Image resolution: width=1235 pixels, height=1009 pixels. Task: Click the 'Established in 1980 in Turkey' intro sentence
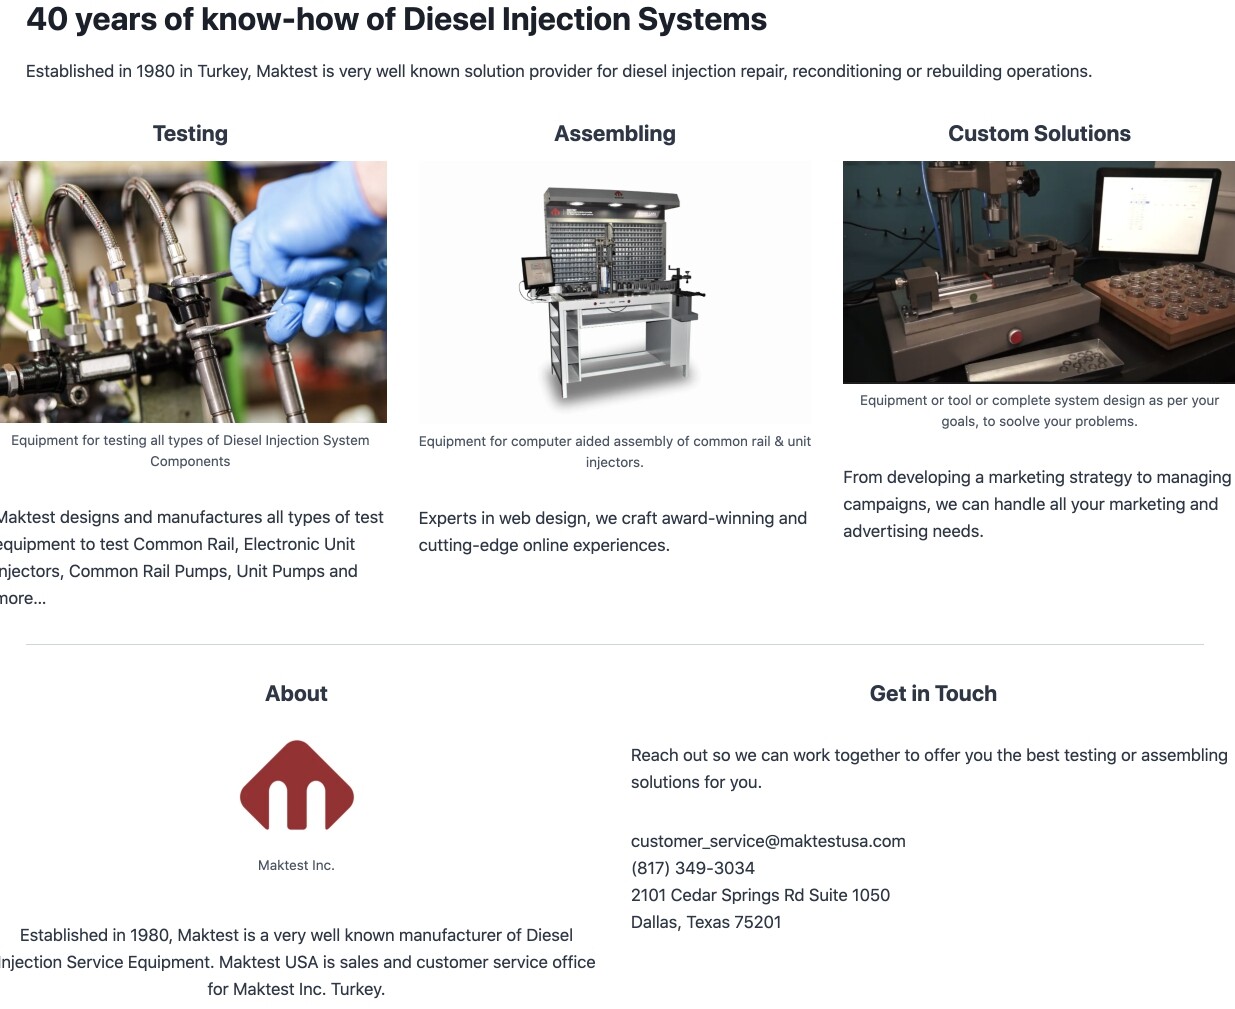click(559, 71)
